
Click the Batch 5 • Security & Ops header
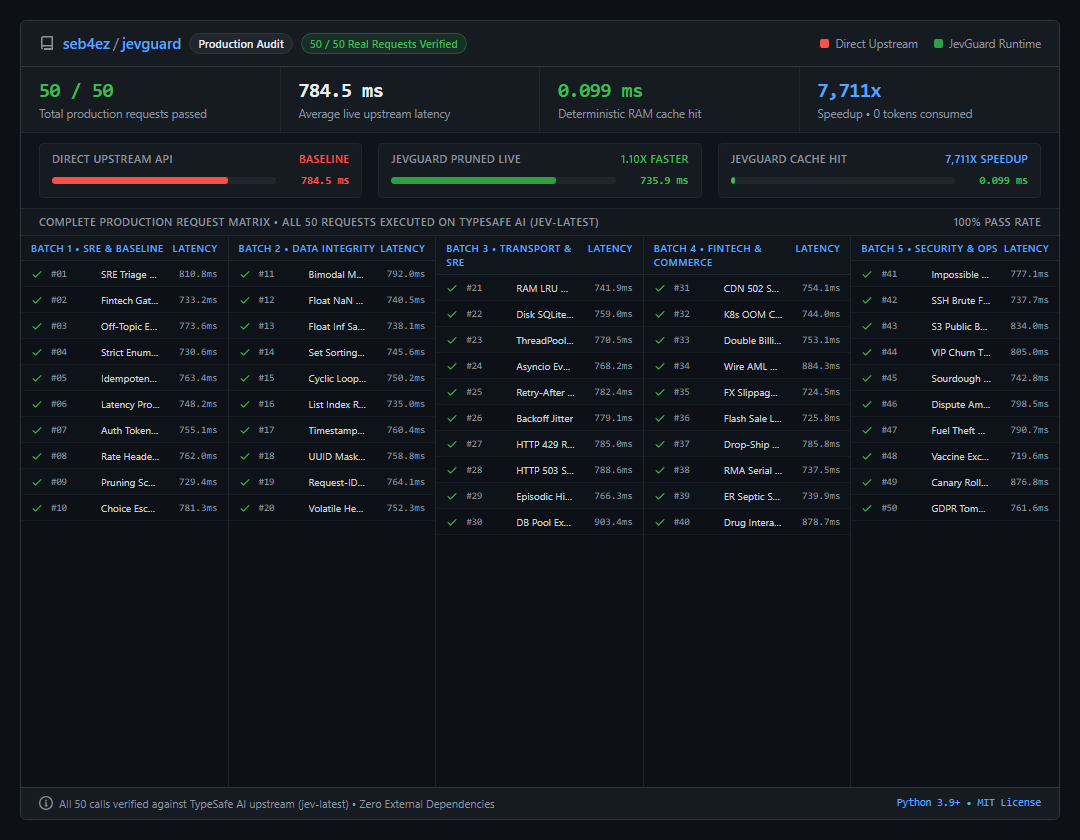click(x=929, y=249)
